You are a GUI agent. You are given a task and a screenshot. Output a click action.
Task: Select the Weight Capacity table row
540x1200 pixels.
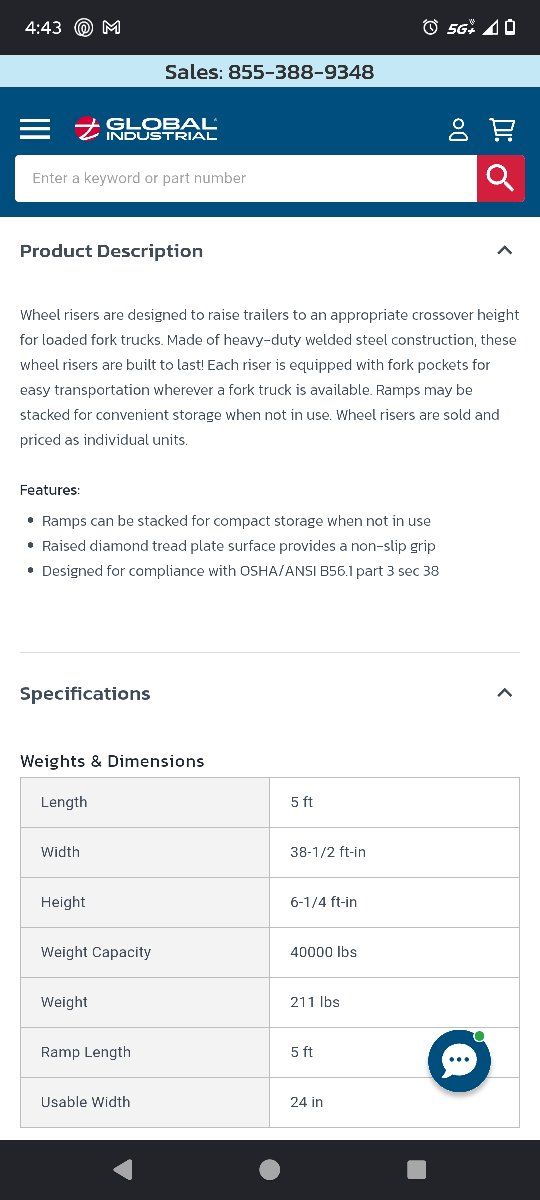coord(270,952)
